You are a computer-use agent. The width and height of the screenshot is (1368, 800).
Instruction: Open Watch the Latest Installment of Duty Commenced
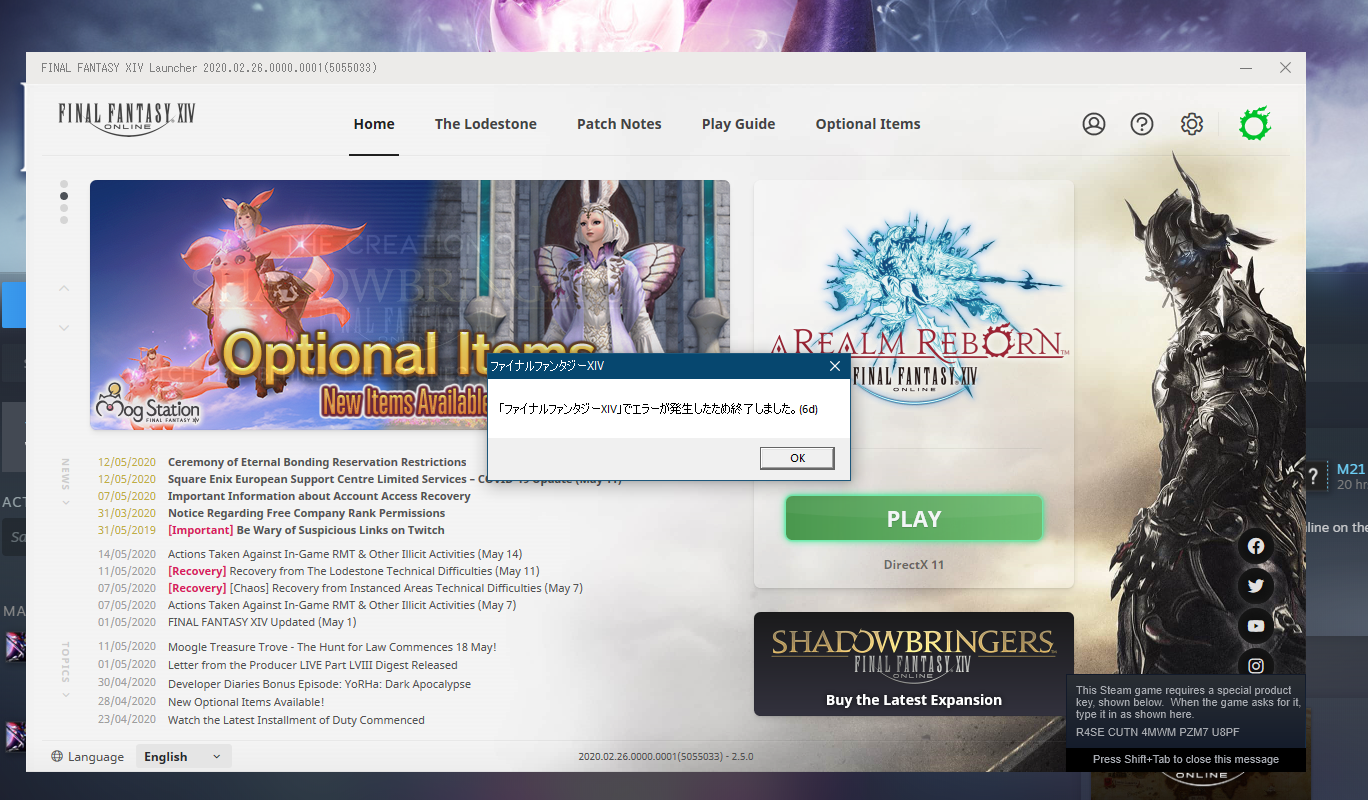coord(296,720)
